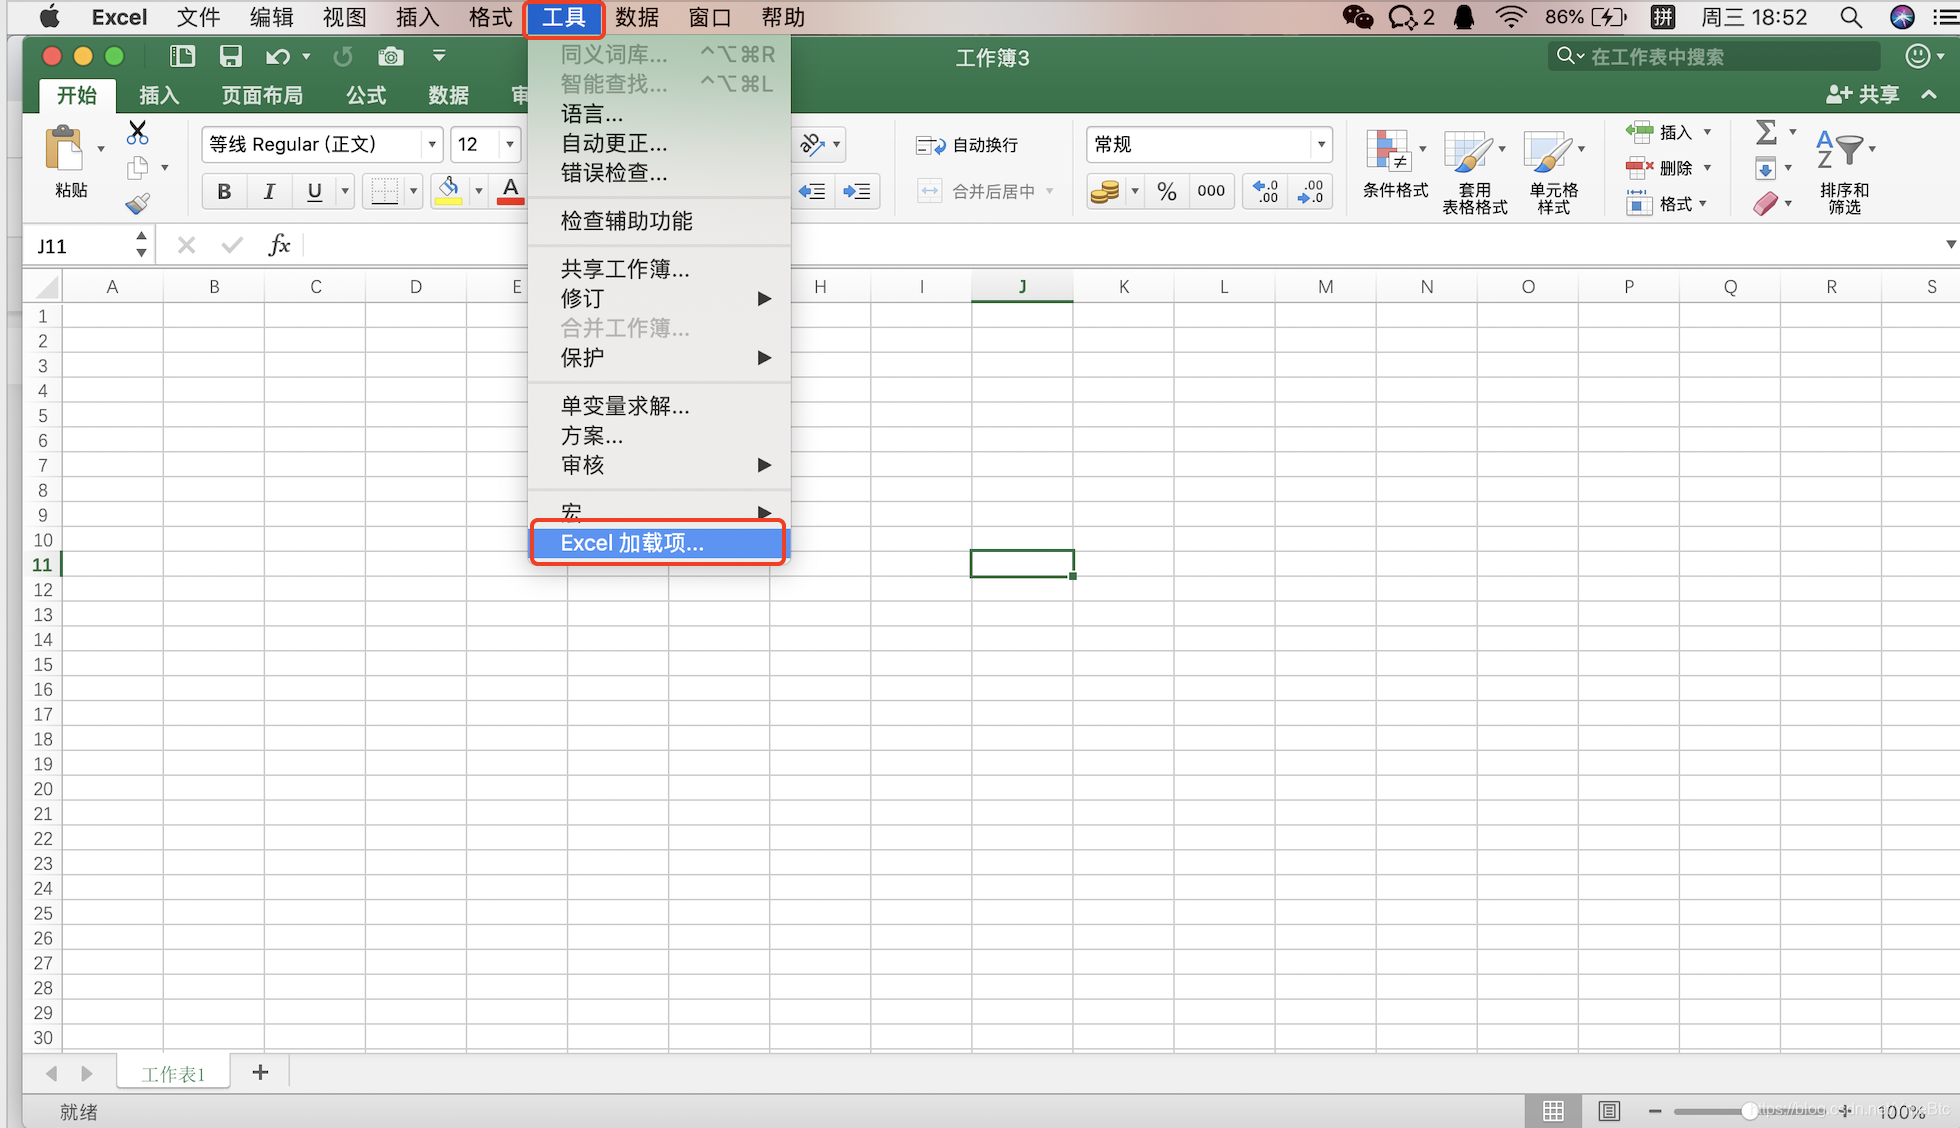Click the AutoSum sigma icon
The width and height of the screenshot is (1960, 1128).
[x=1766, y=132]
